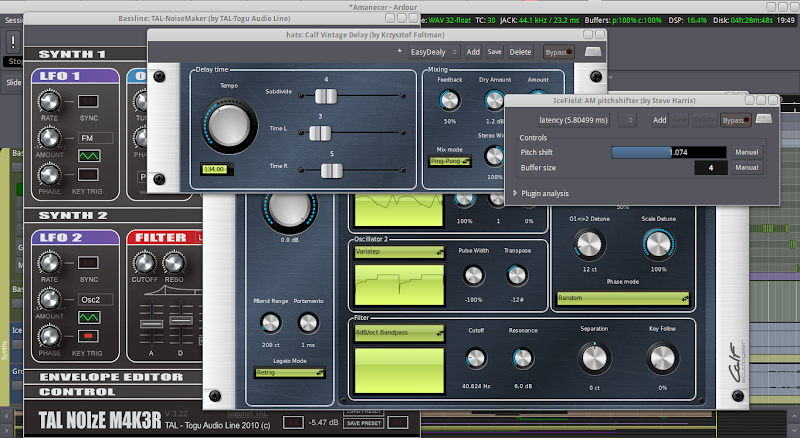Viewport: 800px width, 438px height.
Task: Click the SAVE PRESET button in TAL NoiseMaker
Action: (364, 423)
